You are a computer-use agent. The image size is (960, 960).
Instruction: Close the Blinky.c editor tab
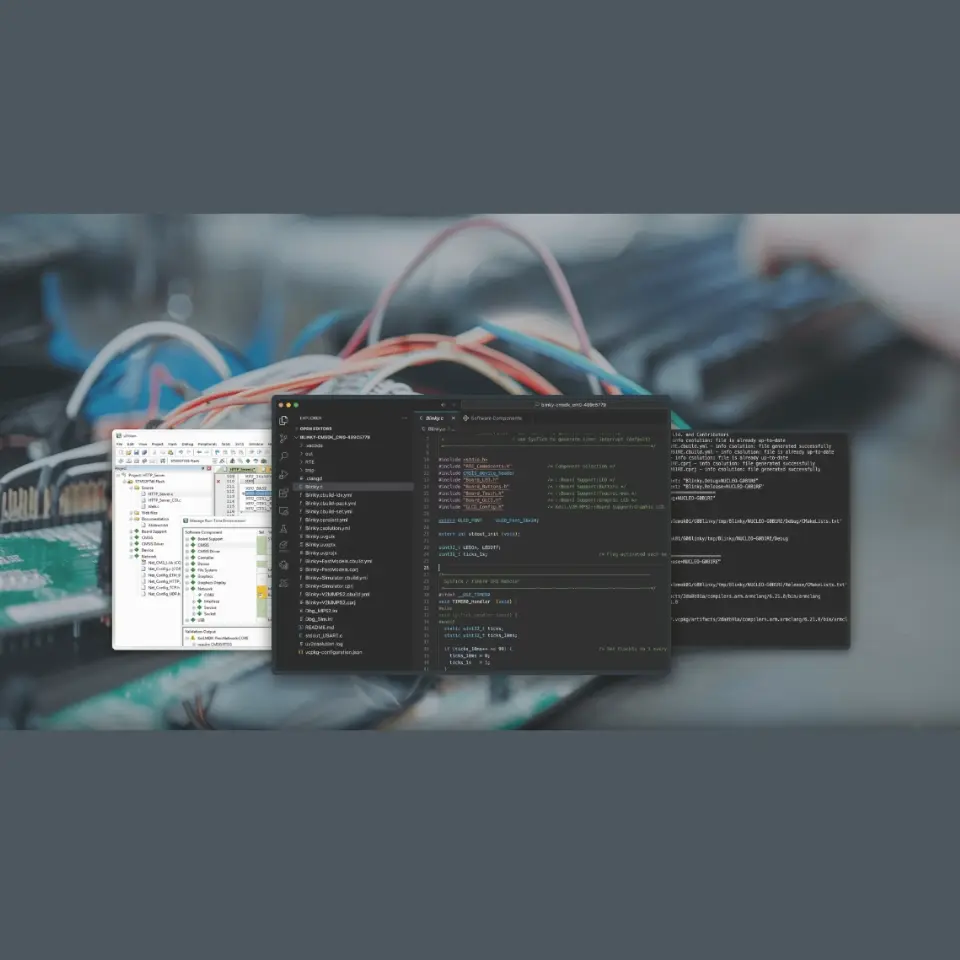(453, 418)
